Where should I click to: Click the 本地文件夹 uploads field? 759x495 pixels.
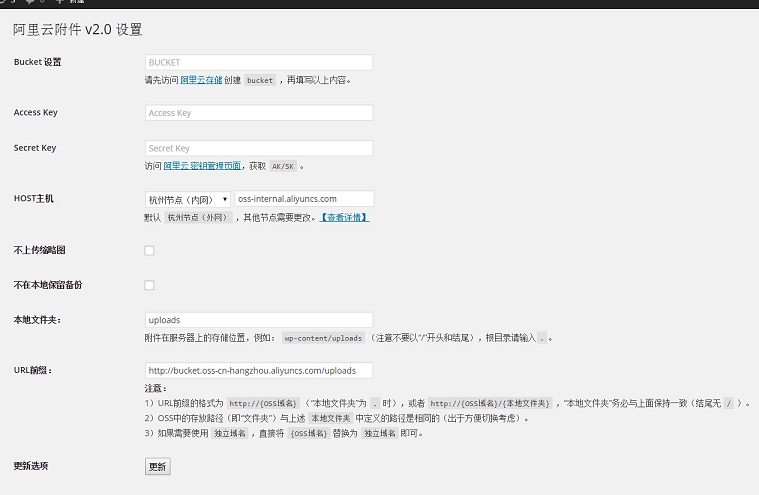(258, 320)
